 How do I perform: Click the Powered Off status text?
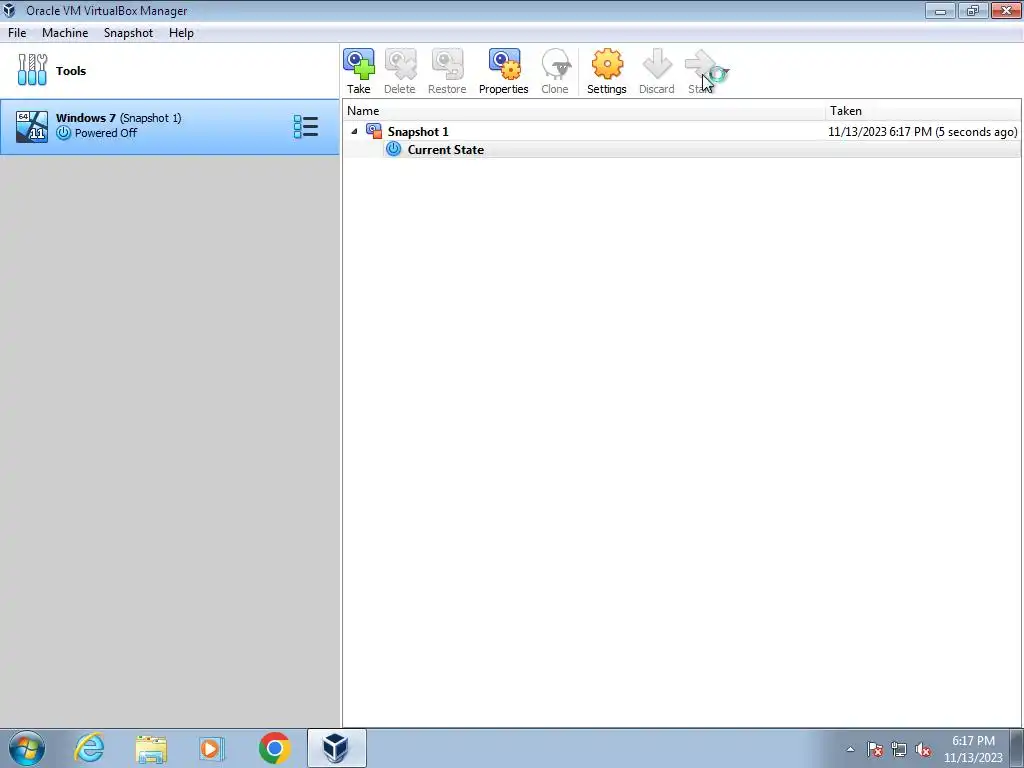[106, 133]
